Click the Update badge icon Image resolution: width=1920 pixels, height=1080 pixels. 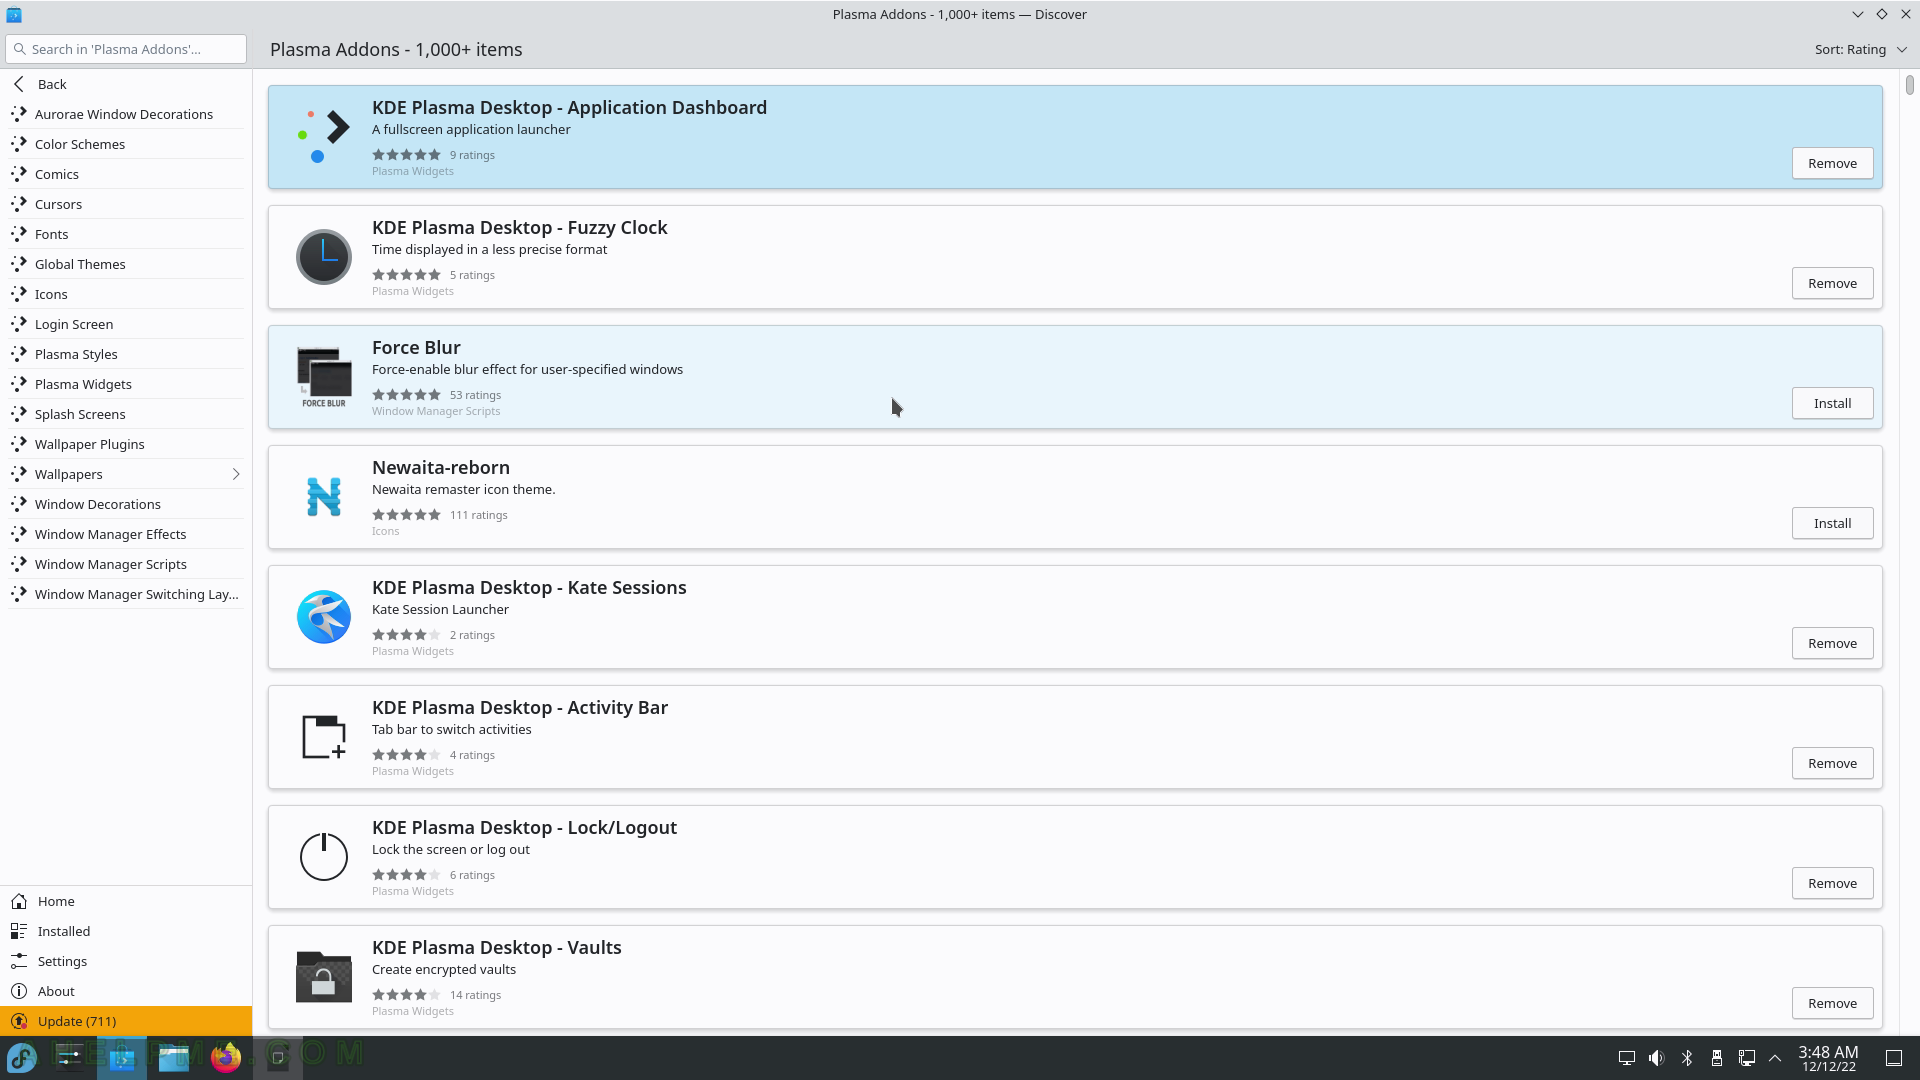point(19,1021)
